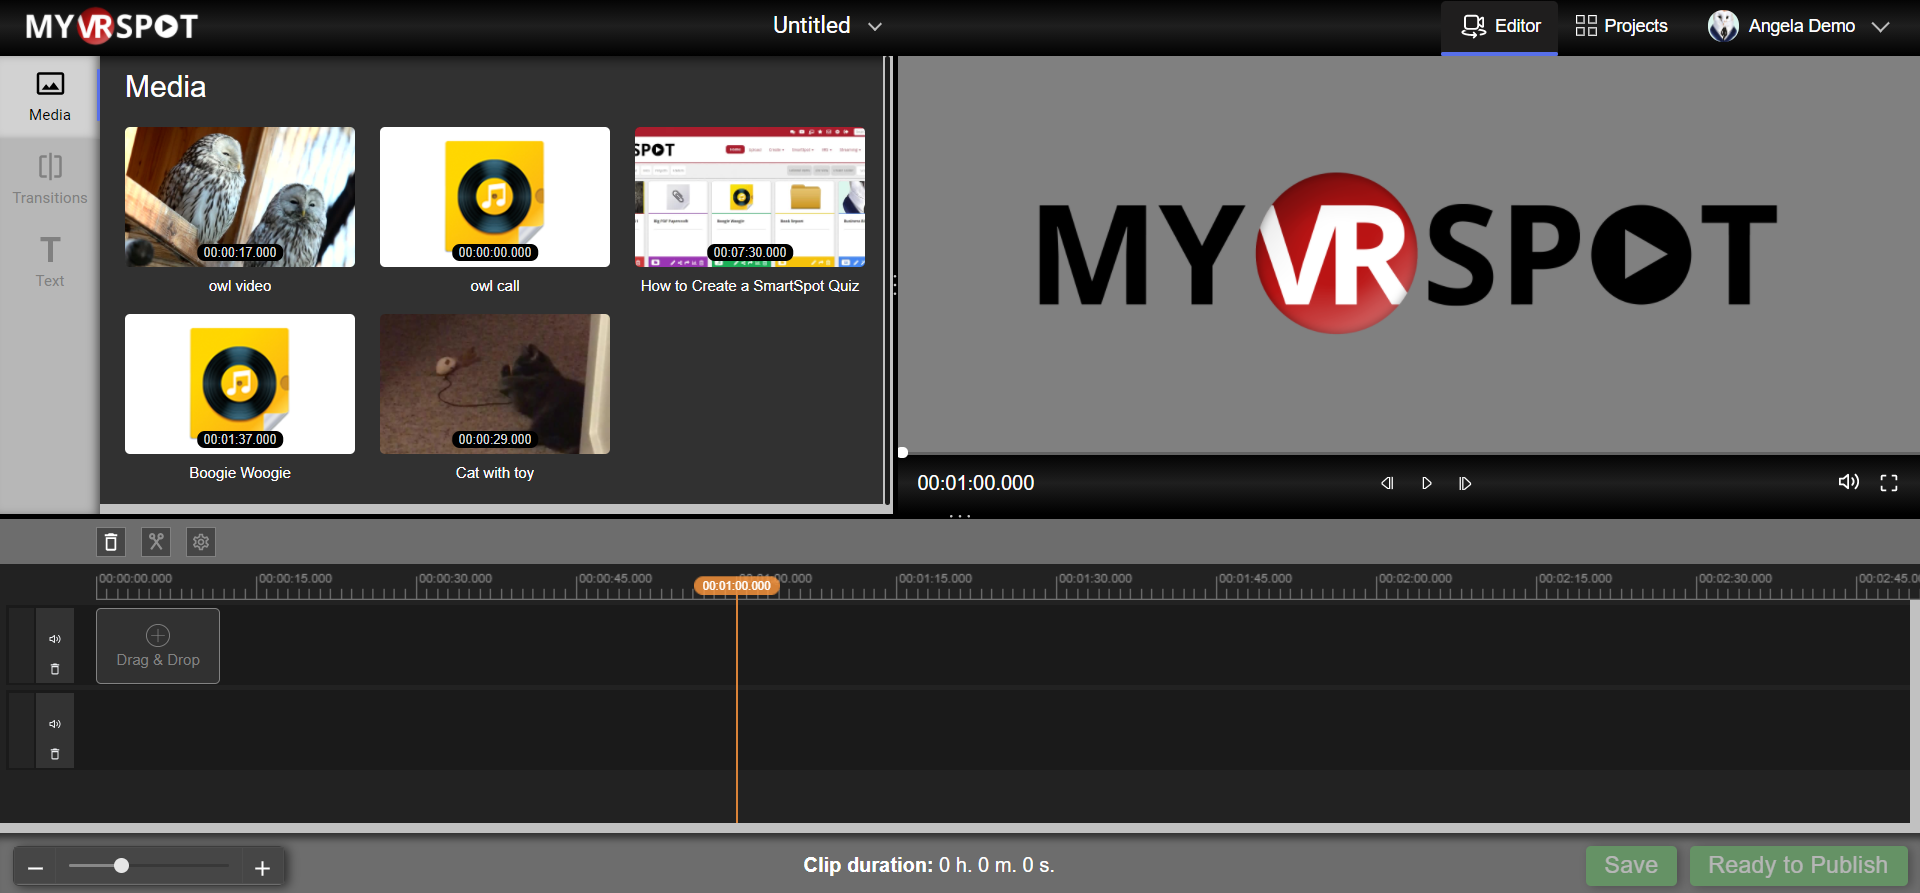Click the Drag & Drop placeholder on first track
Screen dimensions: 1920x893
[158, 646]
